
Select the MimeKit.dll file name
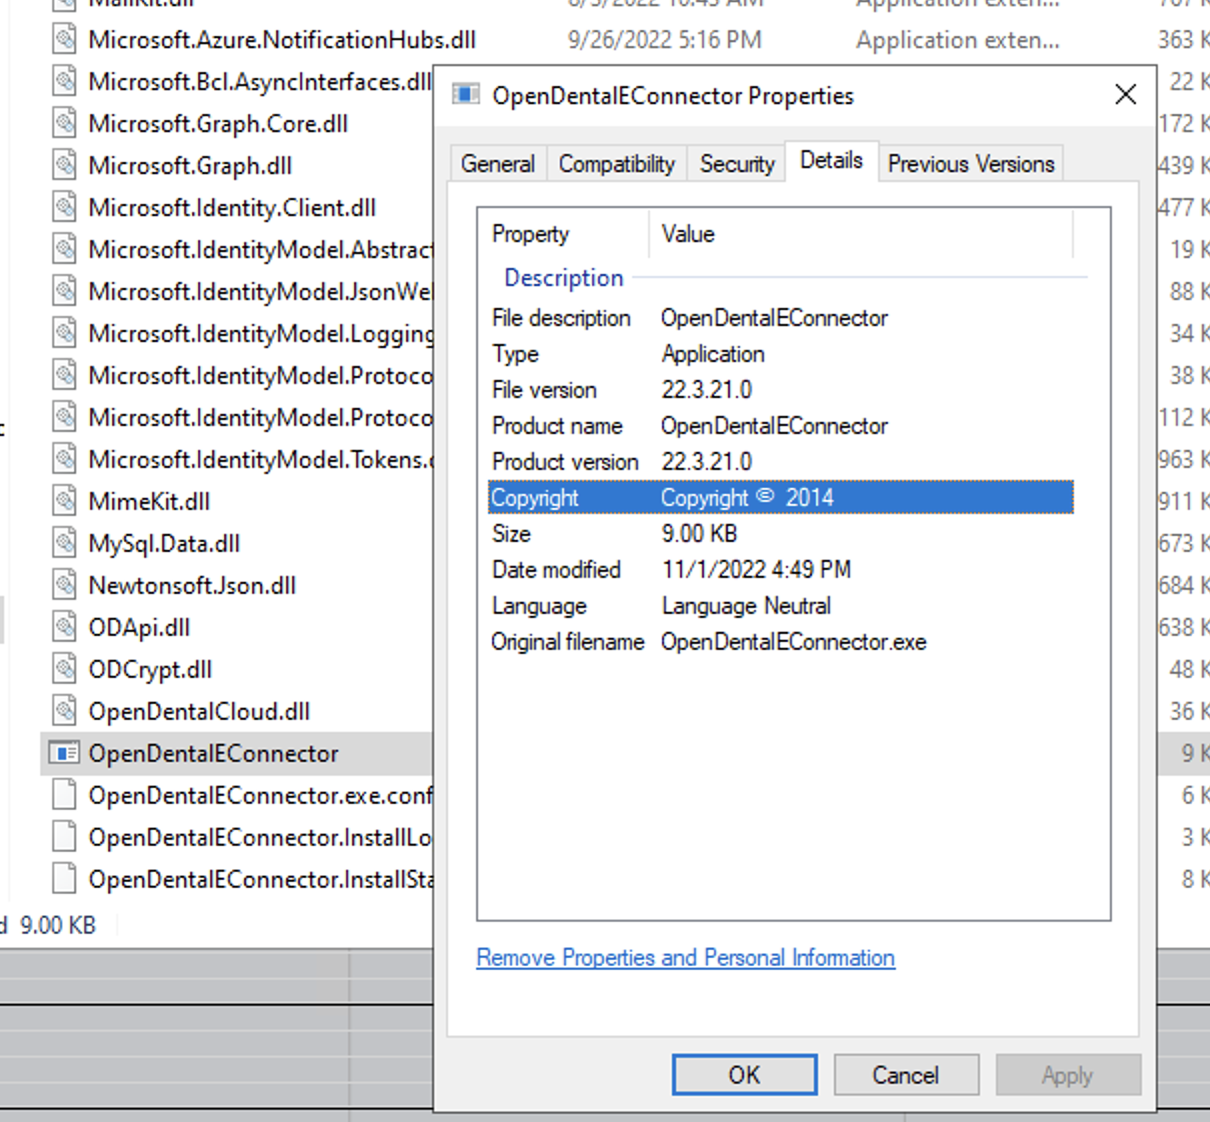click(149, 502)
